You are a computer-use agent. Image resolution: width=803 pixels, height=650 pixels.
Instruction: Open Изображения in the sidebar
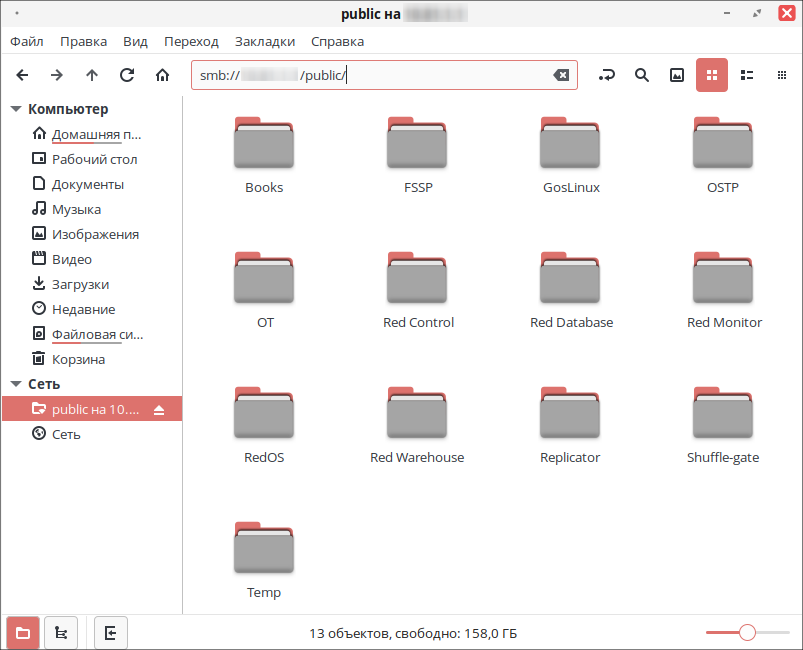click(x=92, y=234)
